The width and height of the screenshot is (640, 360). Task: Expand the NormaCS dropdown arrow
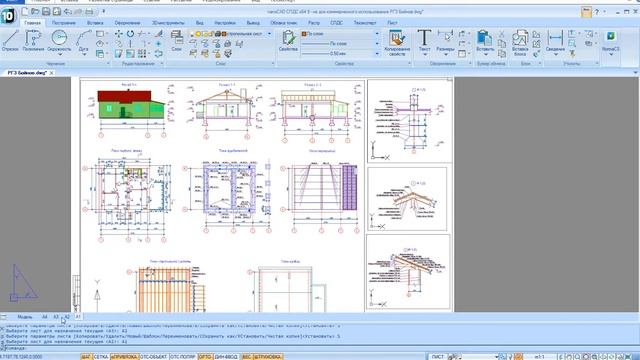611,55
